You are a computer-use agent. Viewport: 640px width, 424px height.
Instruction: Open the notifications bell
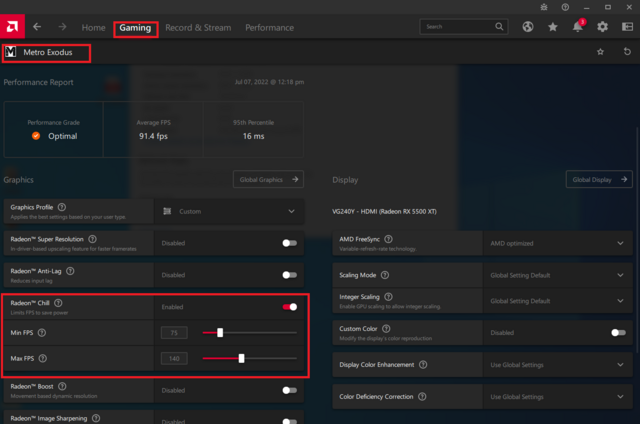pos(578,27)
